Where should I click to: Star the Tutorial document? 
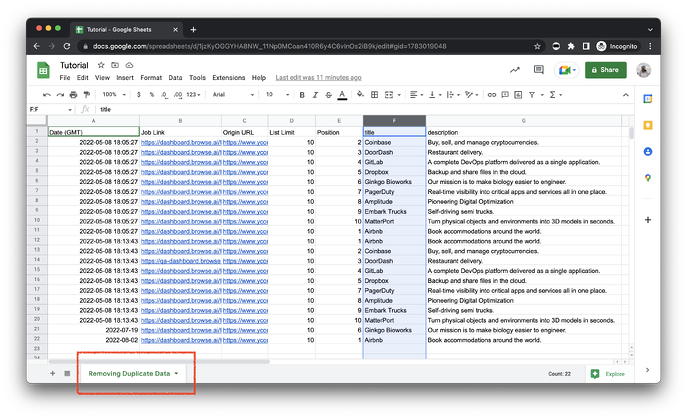point(101,65)
